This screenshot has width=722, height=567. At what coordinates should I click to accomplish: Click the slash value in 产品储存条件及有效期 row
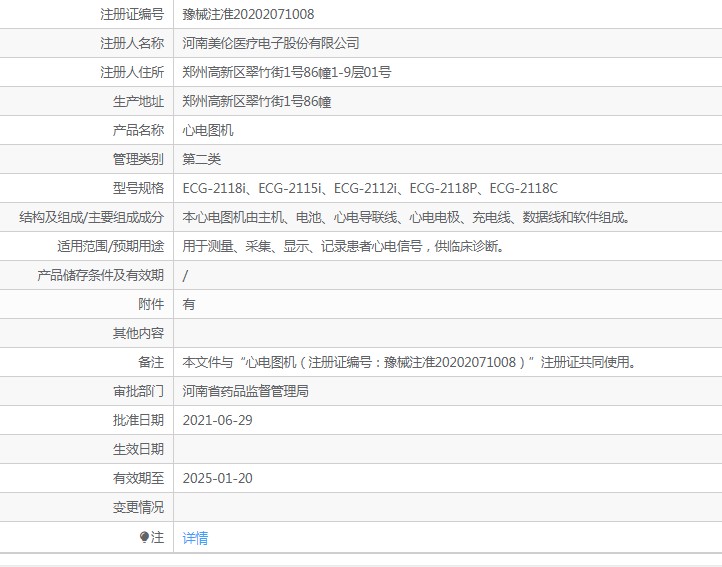[185, 275]
